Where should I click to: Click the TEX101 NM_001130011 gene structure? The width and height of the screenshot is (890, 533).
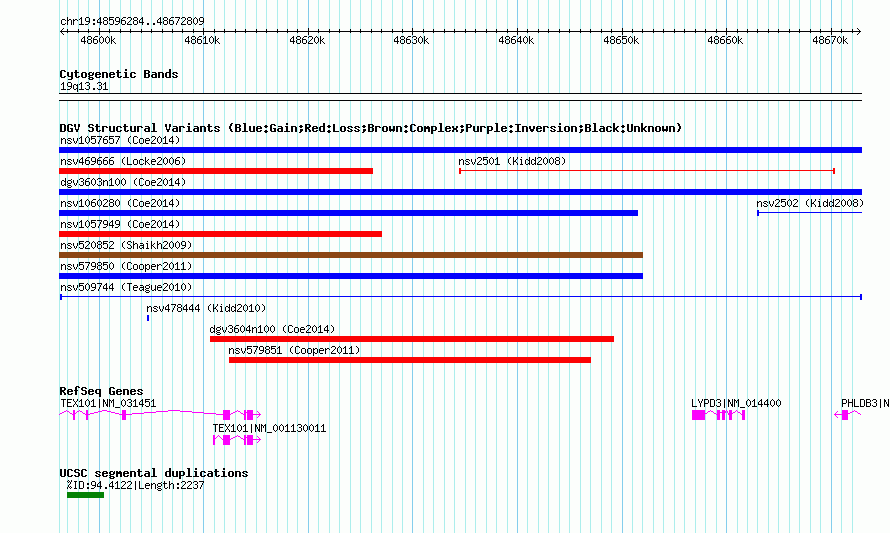pos(237,440)
